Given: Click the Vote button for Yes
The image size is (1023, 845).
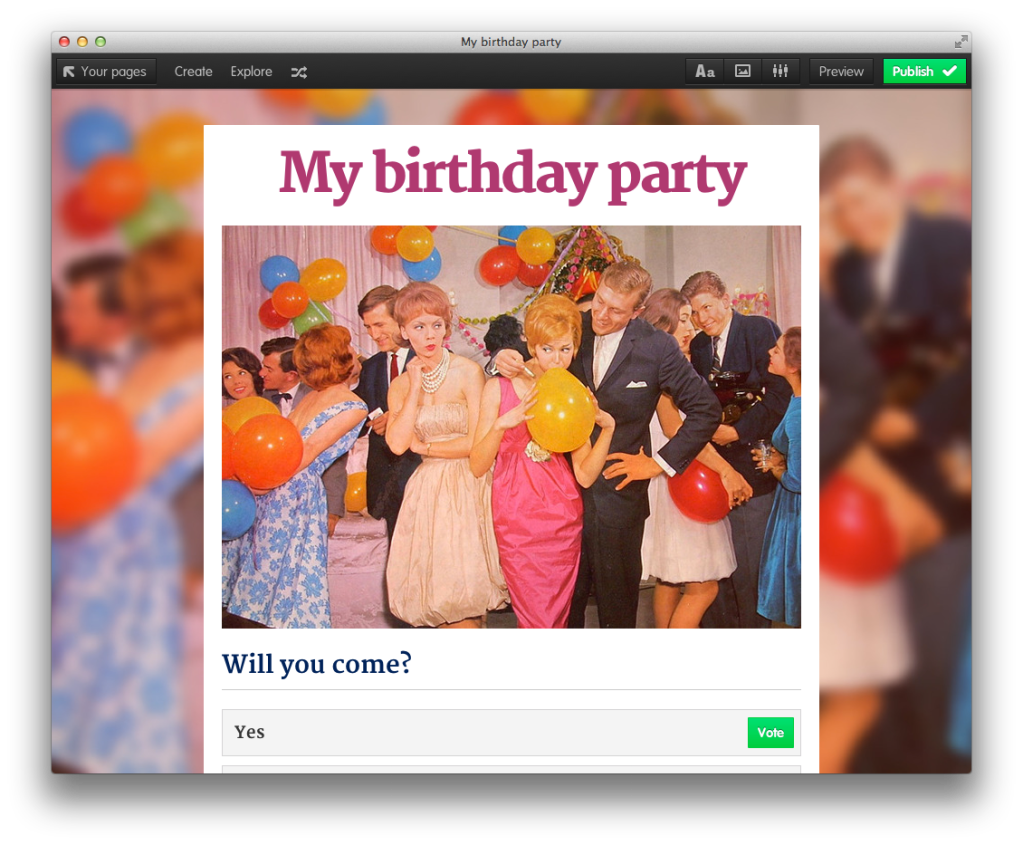Looking at the screenshot, I should [x=771, y=732].
